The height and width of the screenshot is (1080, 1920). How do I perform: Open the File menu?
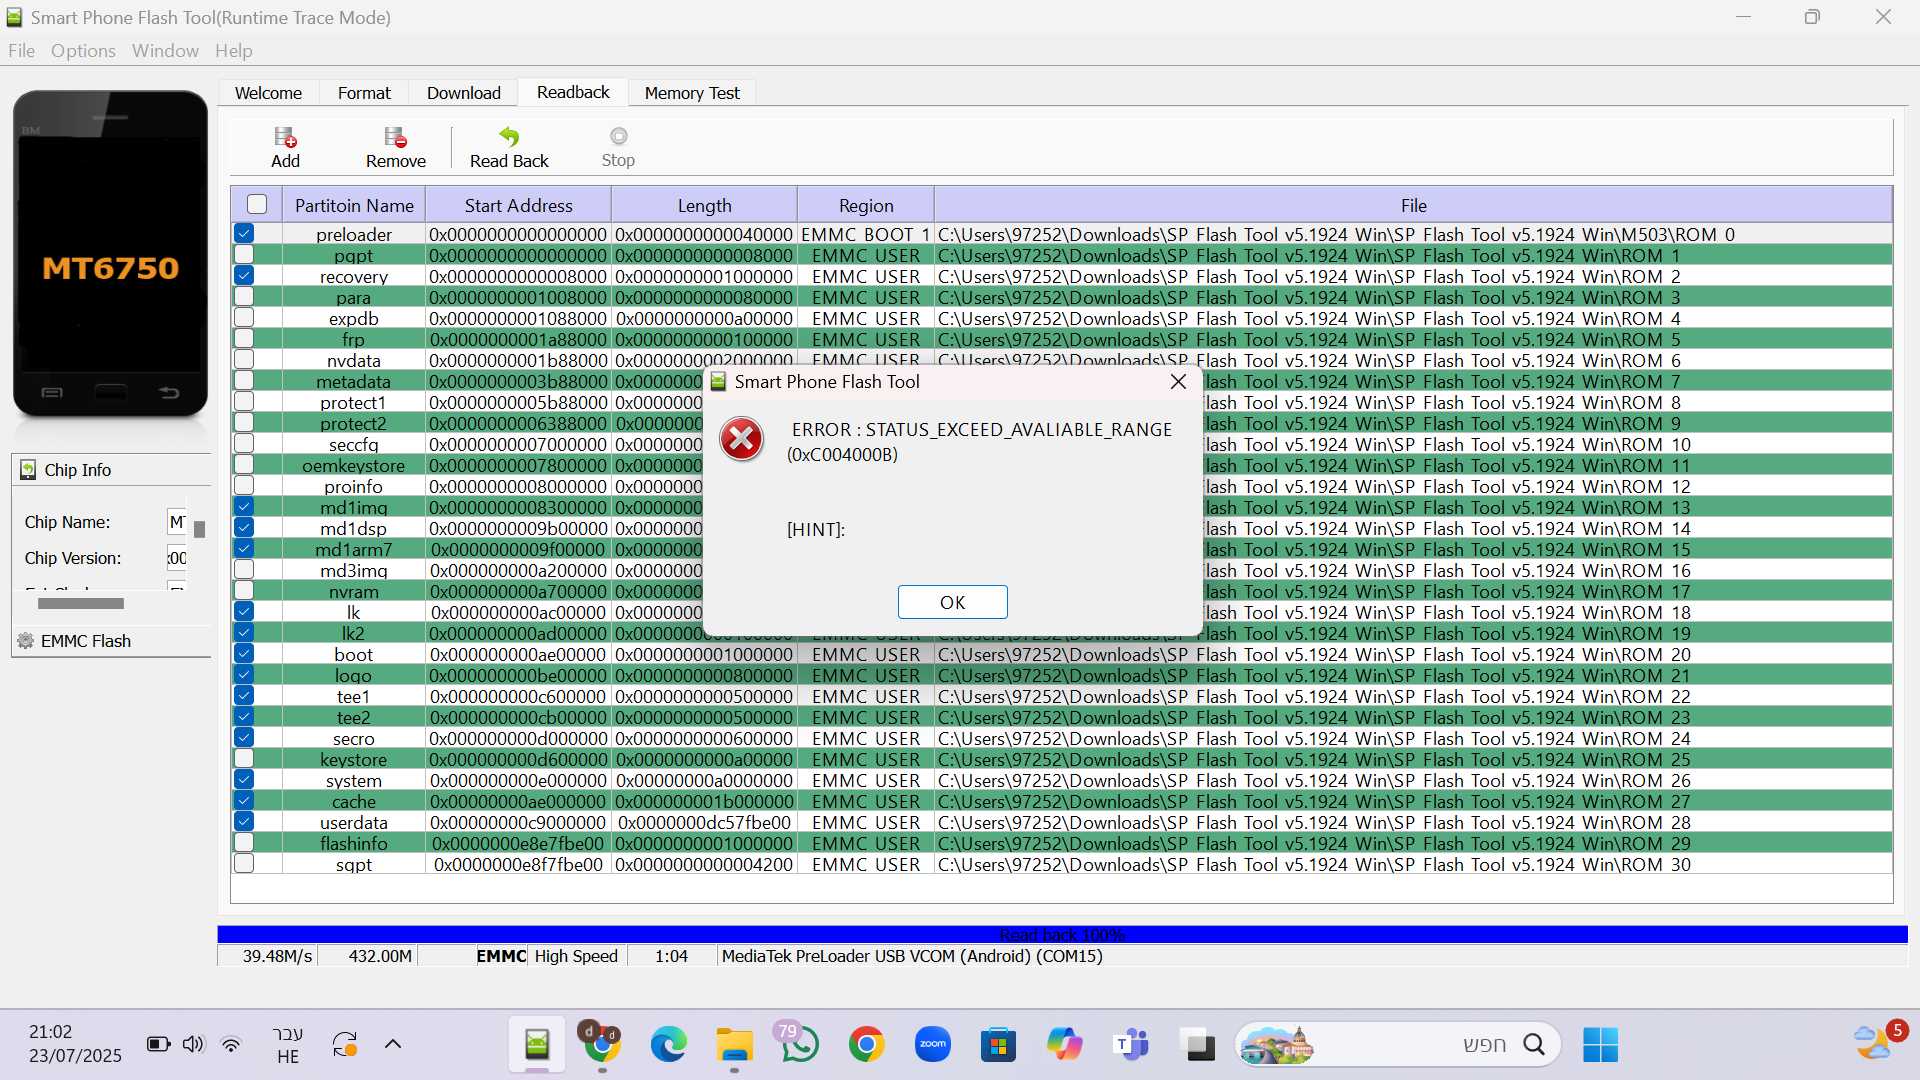(x=21, y=51)
